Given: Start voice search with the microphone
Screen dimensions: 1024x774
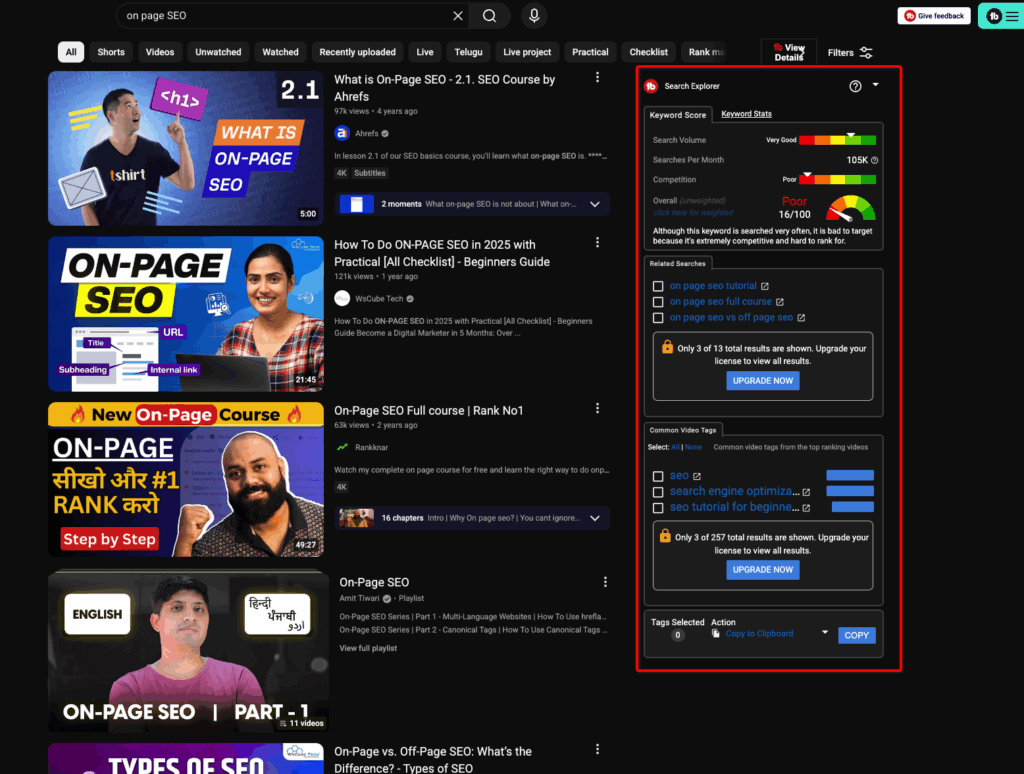Looking at the screenshot, I should click(534, 16).
